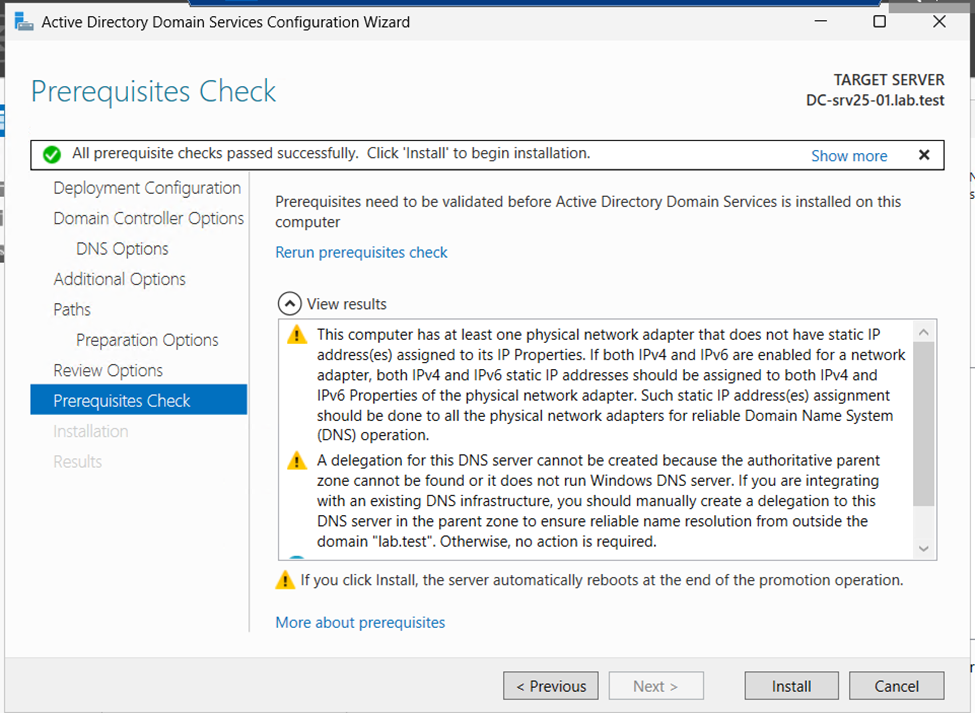Go to Deployment Configuration step

point(147,188)
